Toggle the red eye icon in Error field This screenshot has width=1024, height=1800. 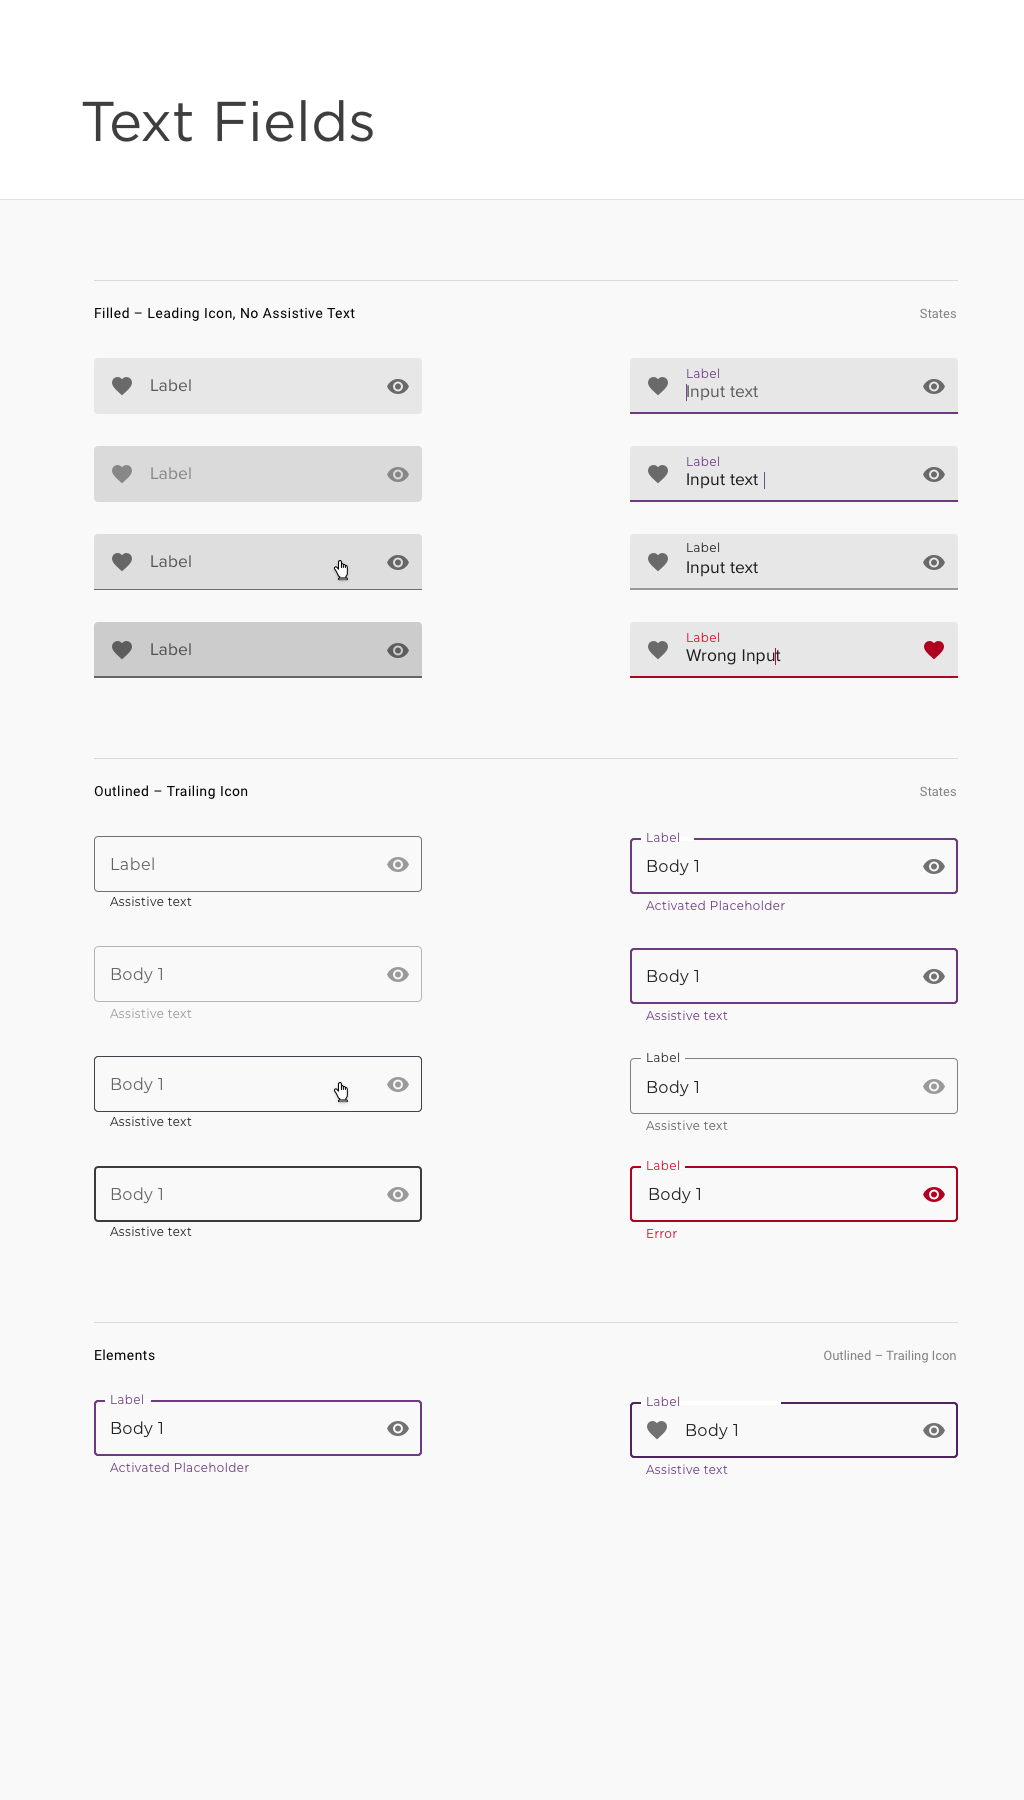(934, 1194)
